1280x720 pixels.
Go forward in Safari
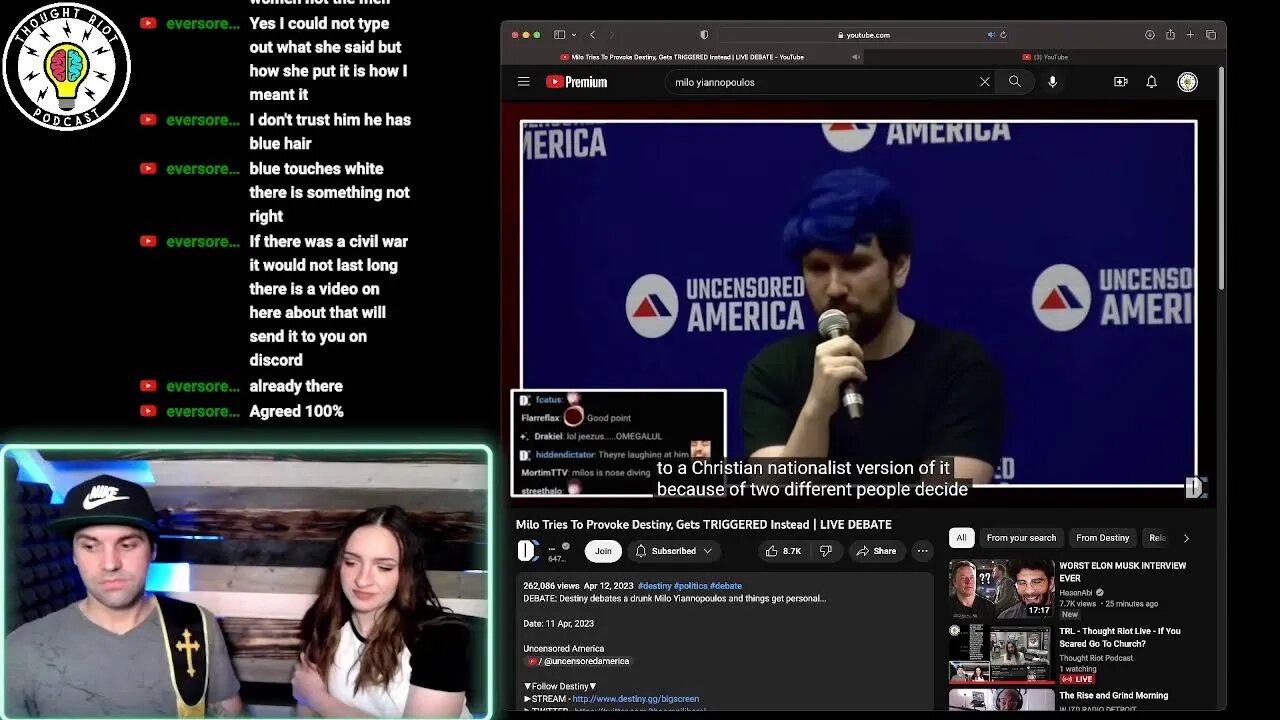[x=612, y=35]
